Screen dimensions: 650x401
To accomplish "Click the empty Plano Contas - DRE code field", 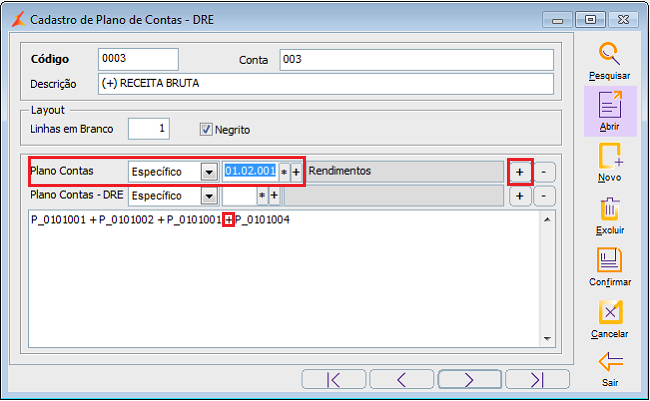I will (x=239, y=196).
